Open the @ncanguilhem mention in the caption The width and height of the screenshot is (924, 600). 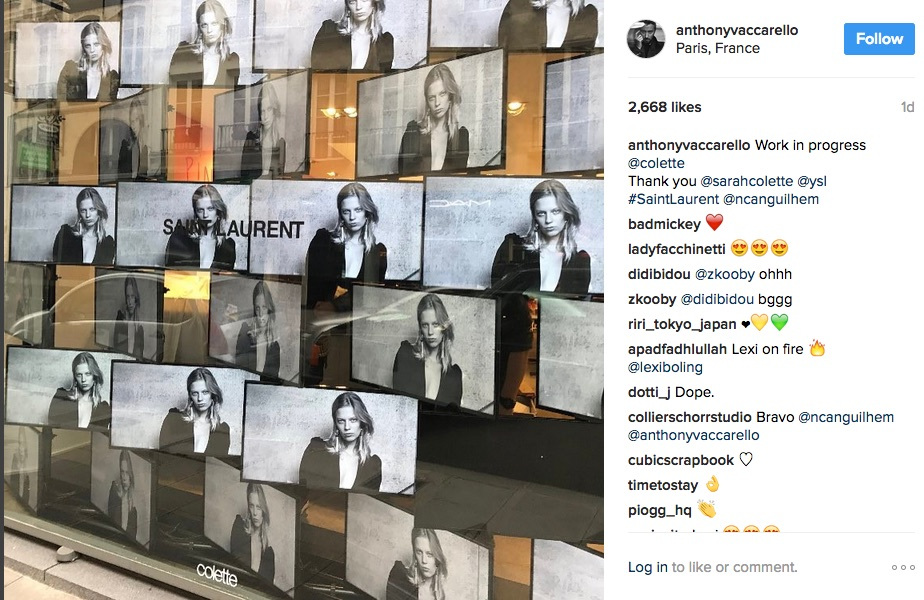(771, 199)
